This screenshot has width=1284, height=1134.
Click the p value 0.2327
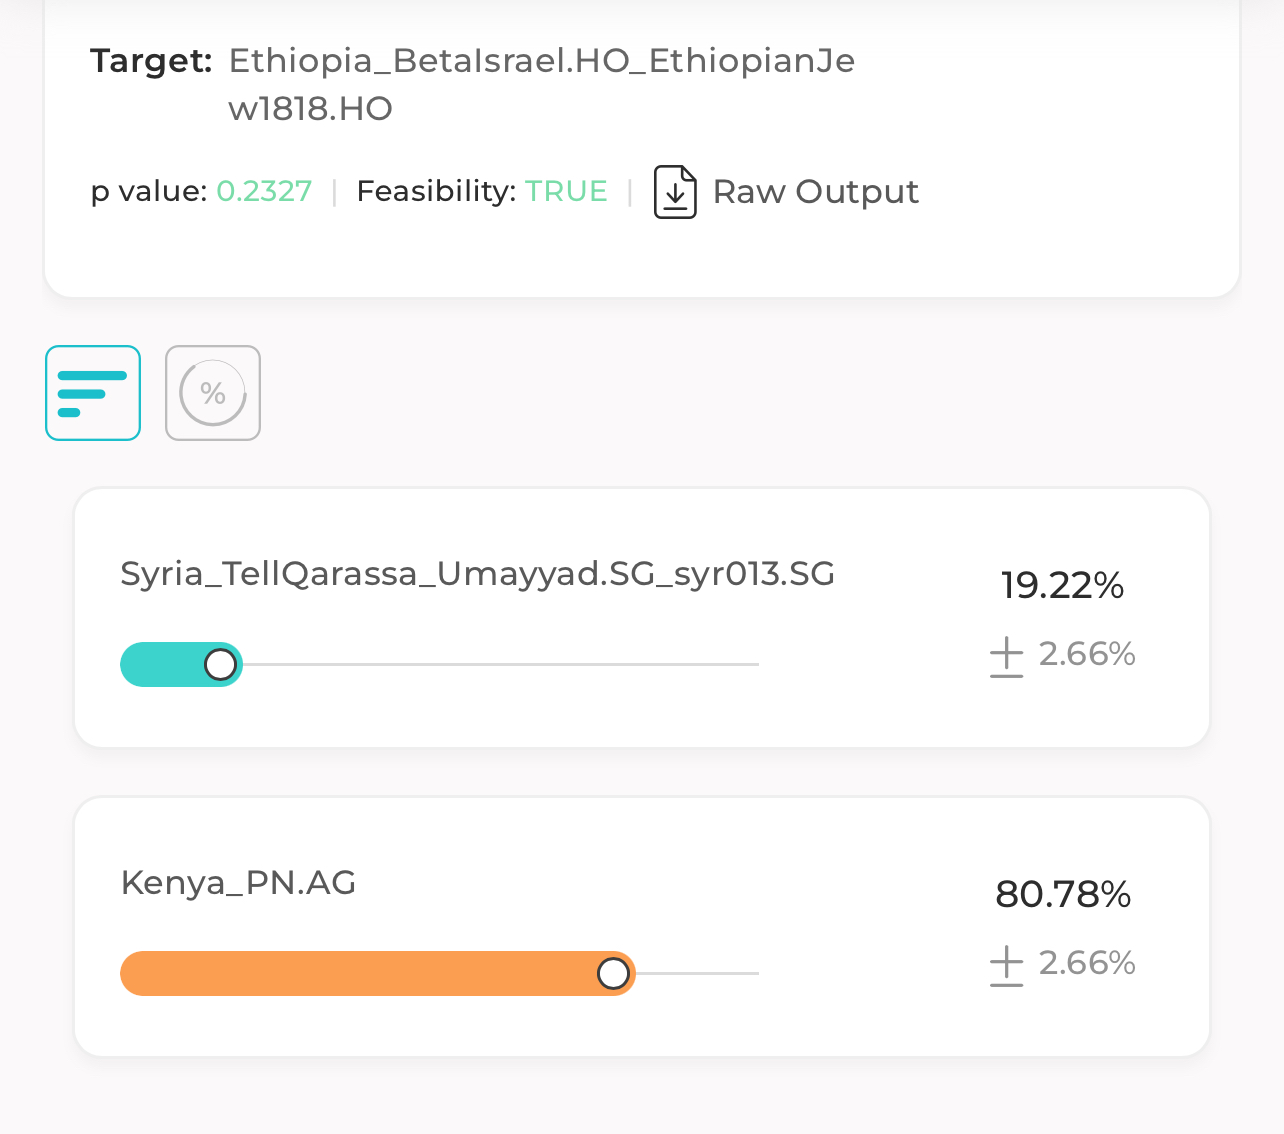265,191
